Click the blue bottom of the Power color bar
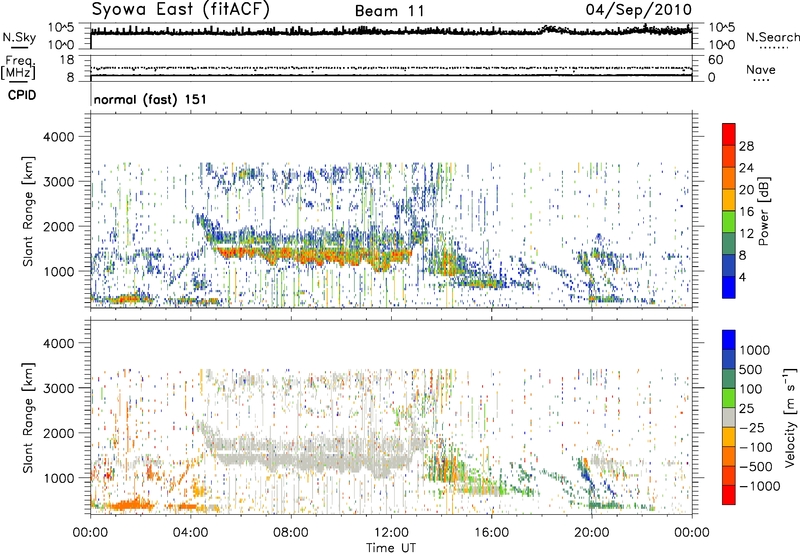 729,287
